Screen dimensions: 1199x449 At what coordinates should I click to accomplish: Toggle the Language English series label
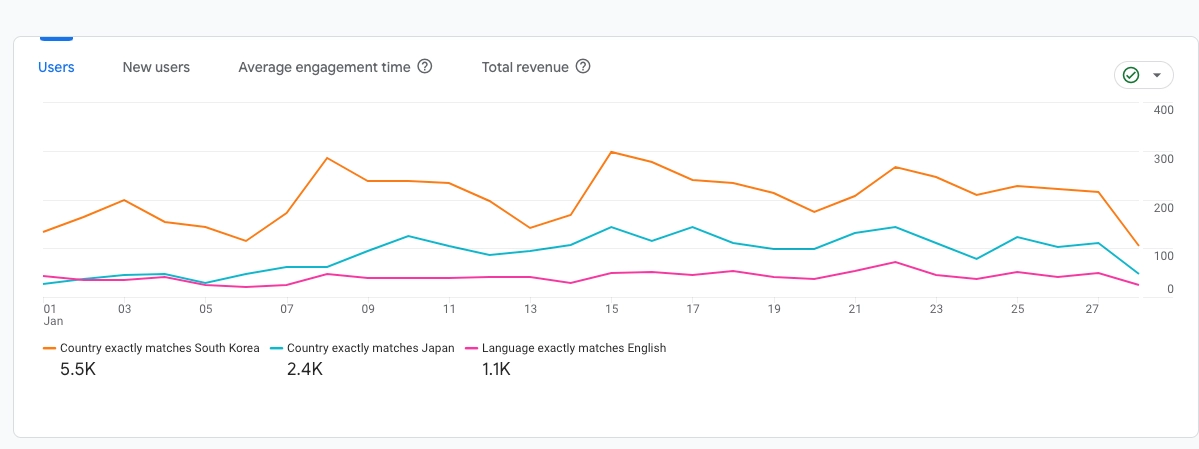click(x=573, y=348)
